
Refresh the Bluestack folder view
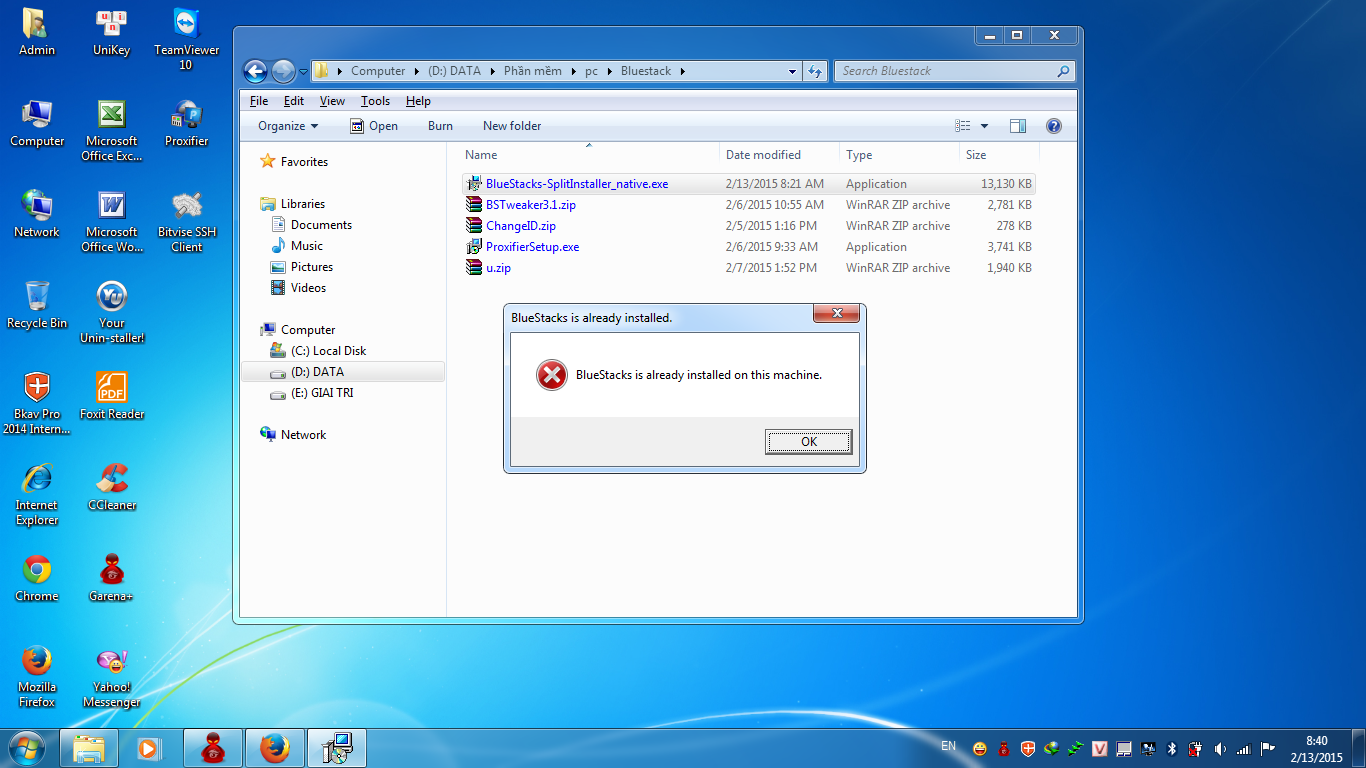pos(815,71)
